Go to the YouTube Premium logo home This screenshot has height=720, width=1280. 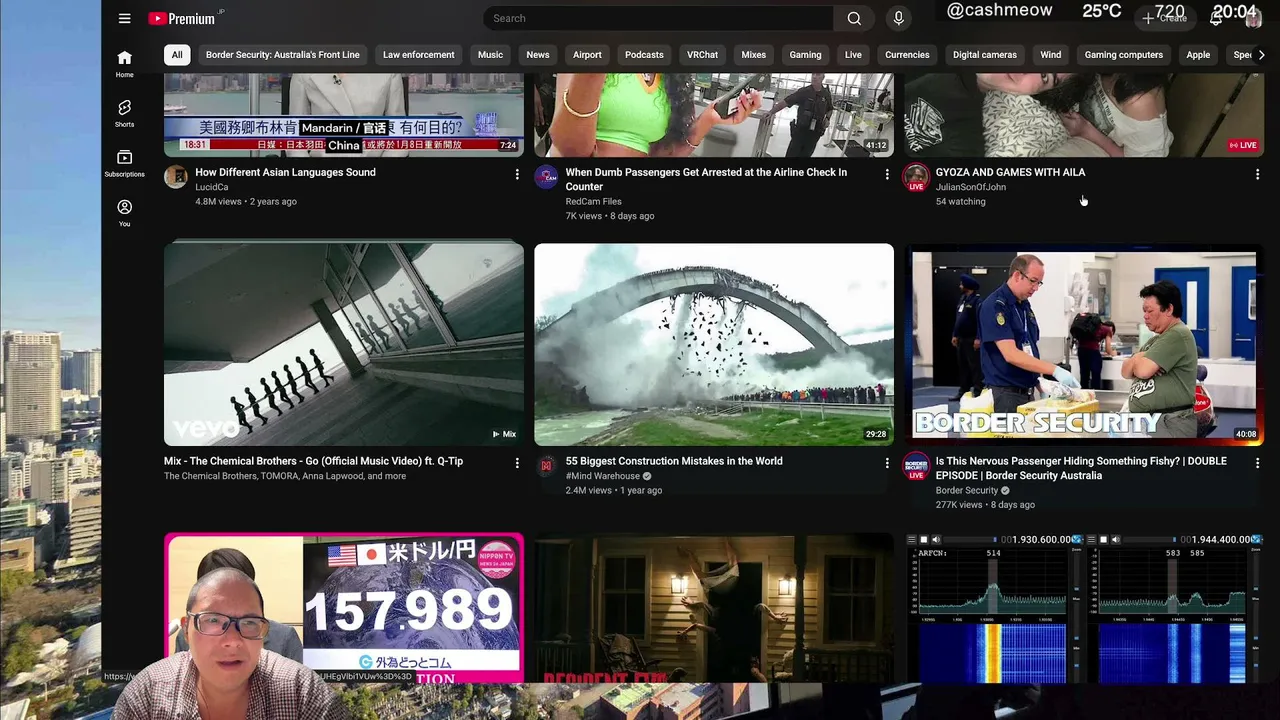coord(182,18)
